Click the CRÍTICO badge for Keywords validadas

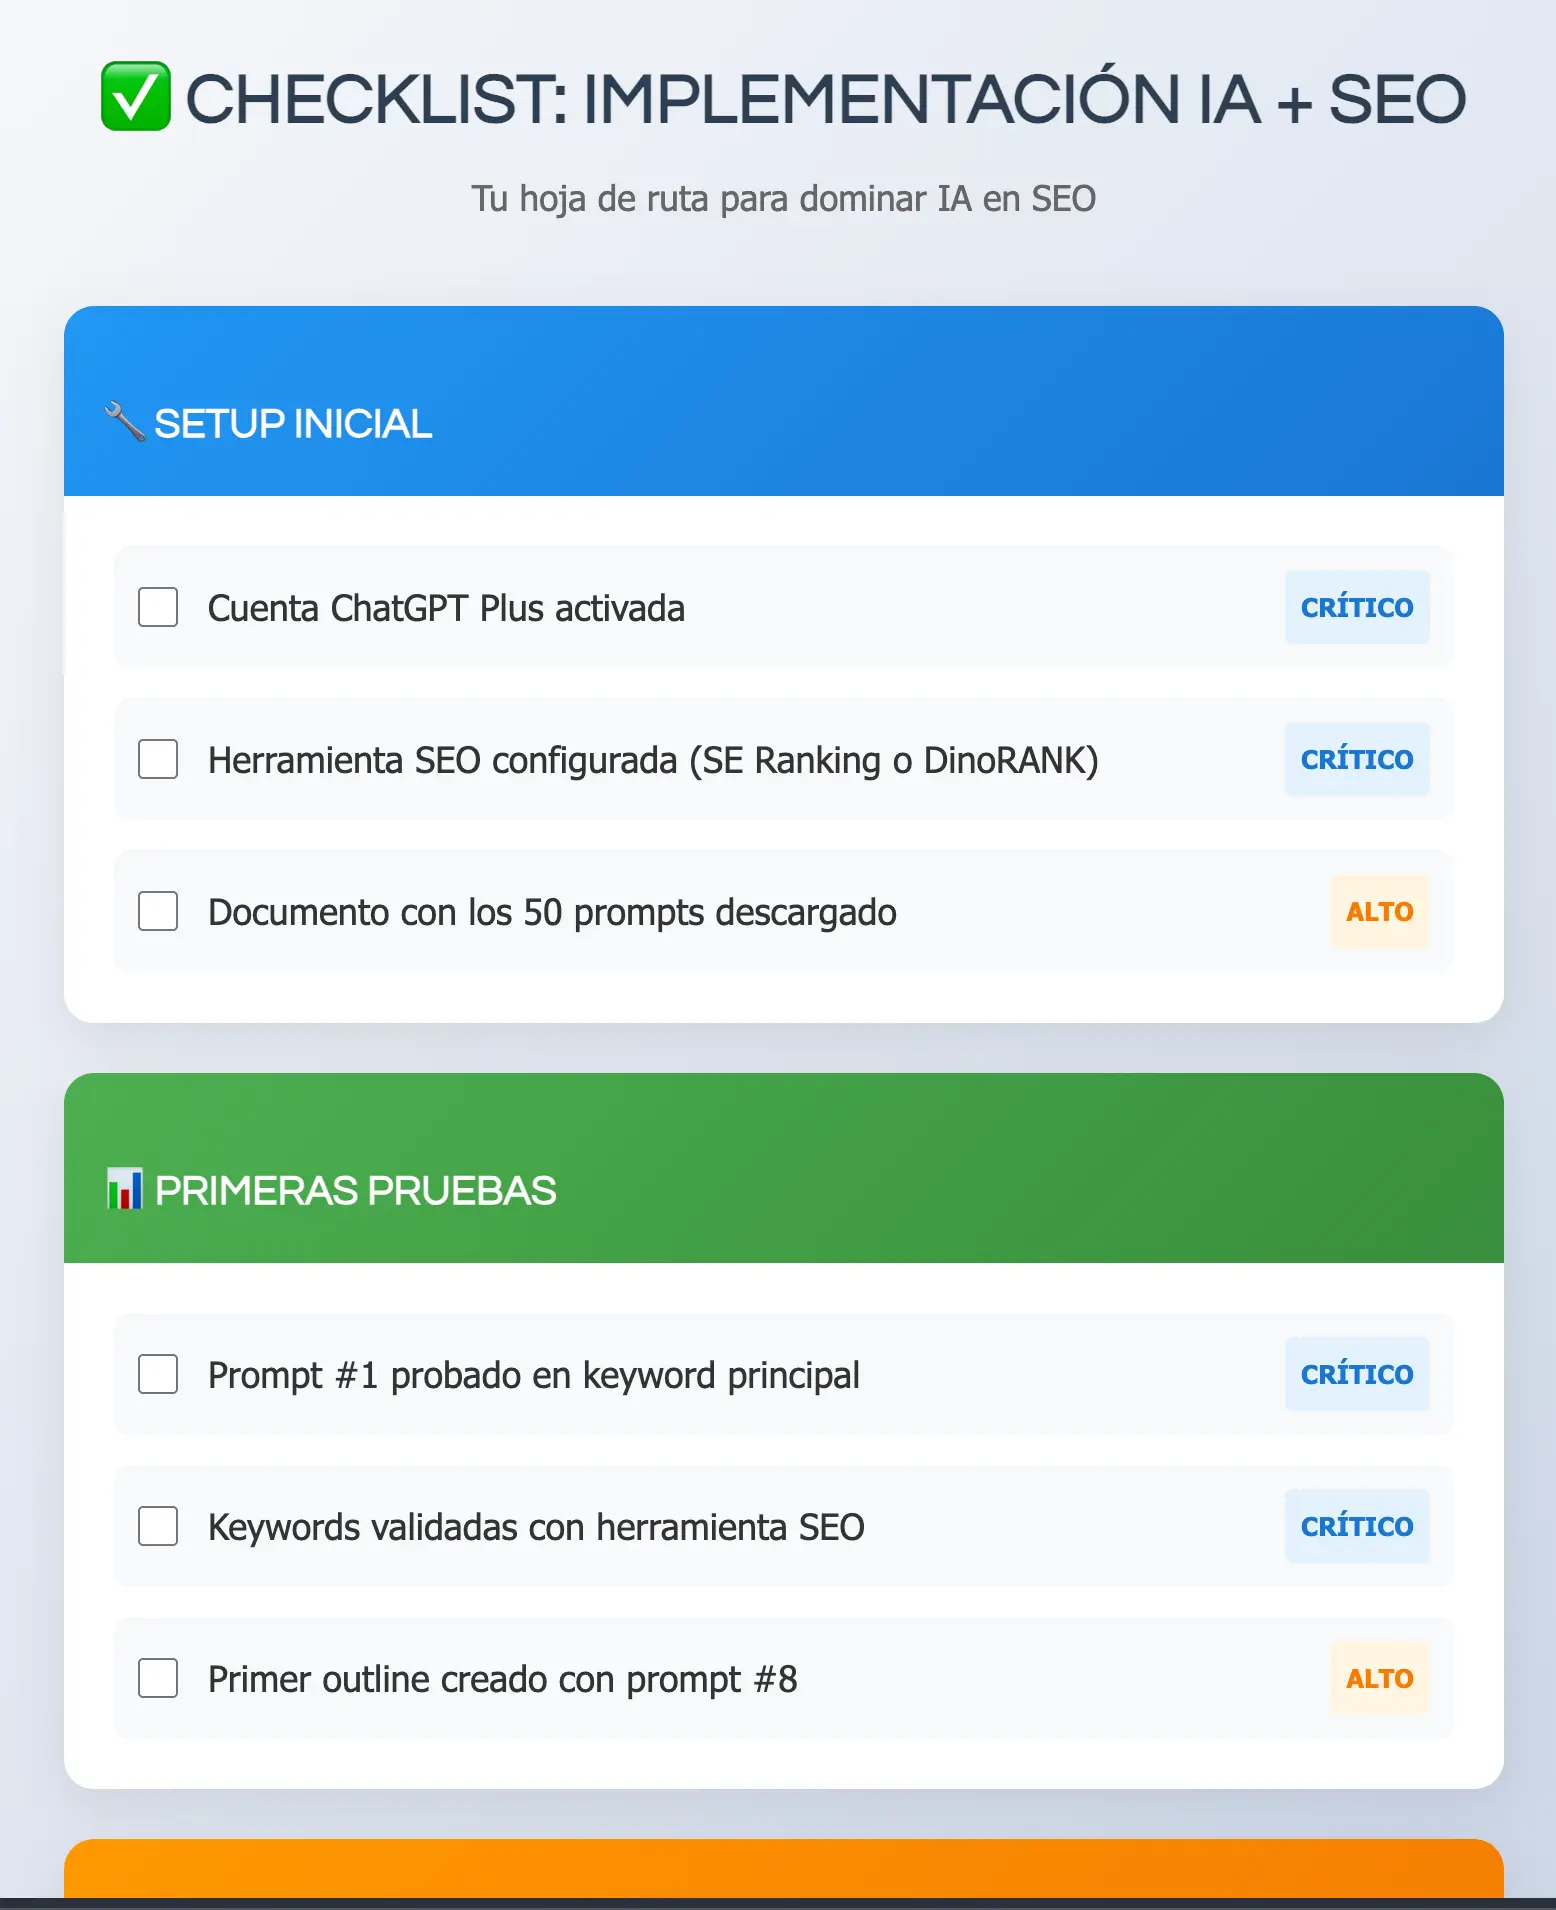(1357, 1526)
